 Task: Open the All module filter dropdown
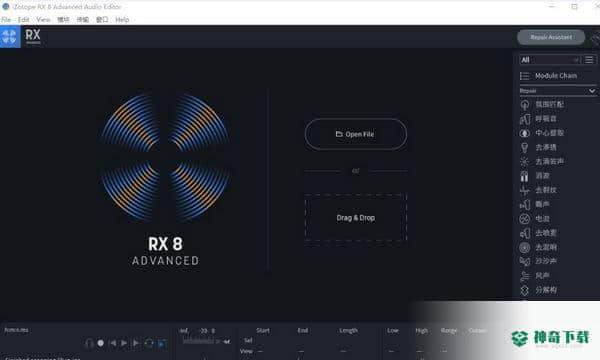550,60
